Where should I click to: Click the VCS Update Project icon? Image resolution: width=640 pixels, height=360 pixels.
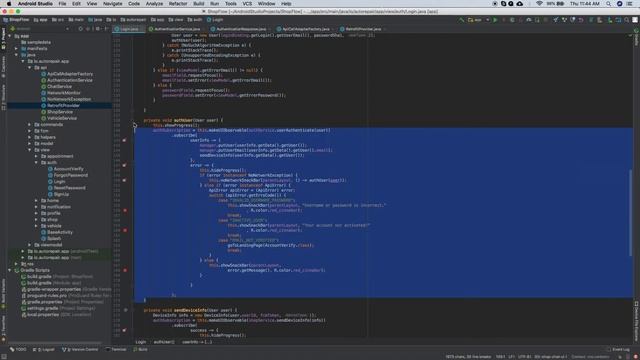pos(556,20)
